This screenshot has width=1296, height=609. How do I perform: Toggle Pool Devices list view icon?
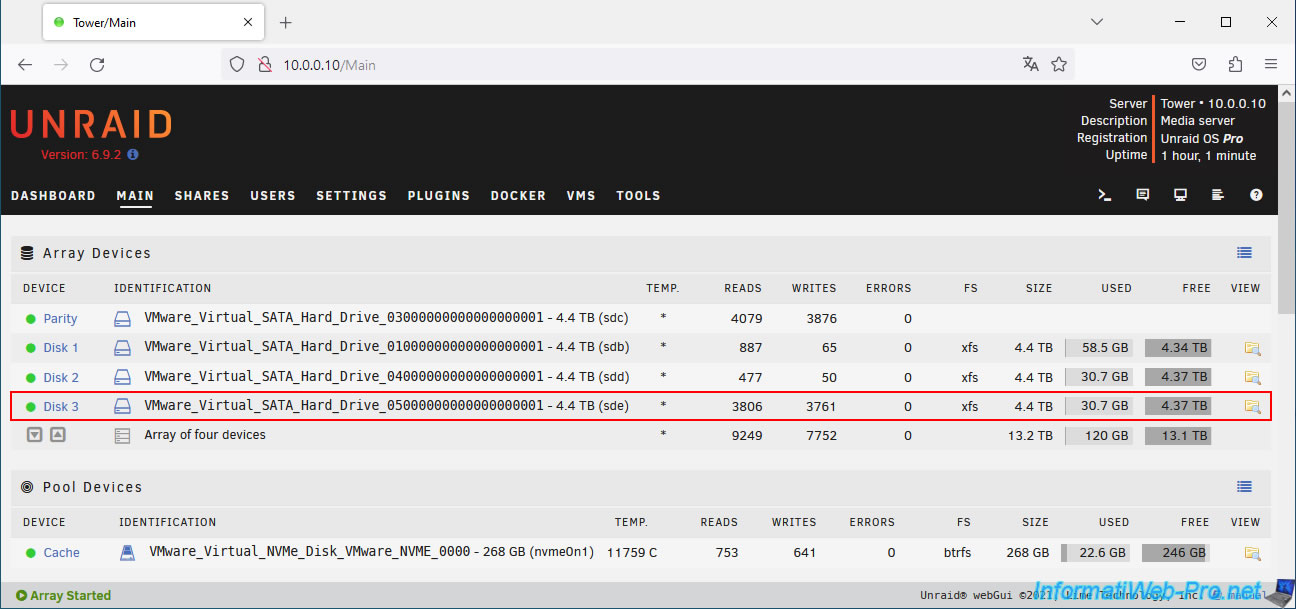point(1244,487)
